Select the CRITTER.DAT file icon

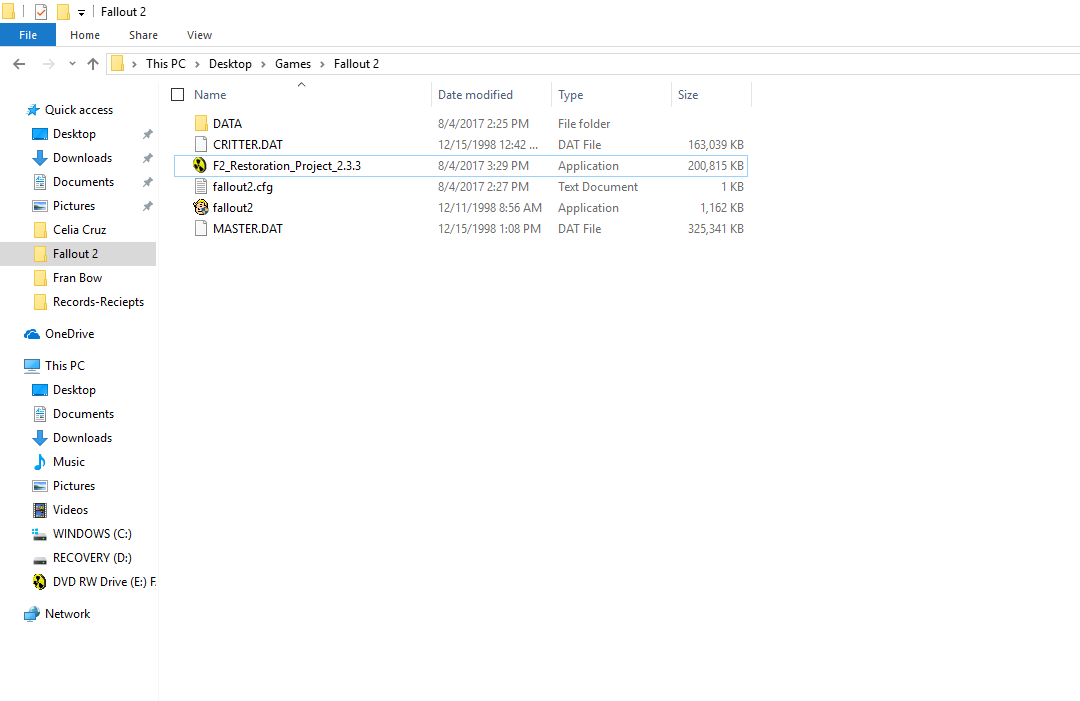200,145
